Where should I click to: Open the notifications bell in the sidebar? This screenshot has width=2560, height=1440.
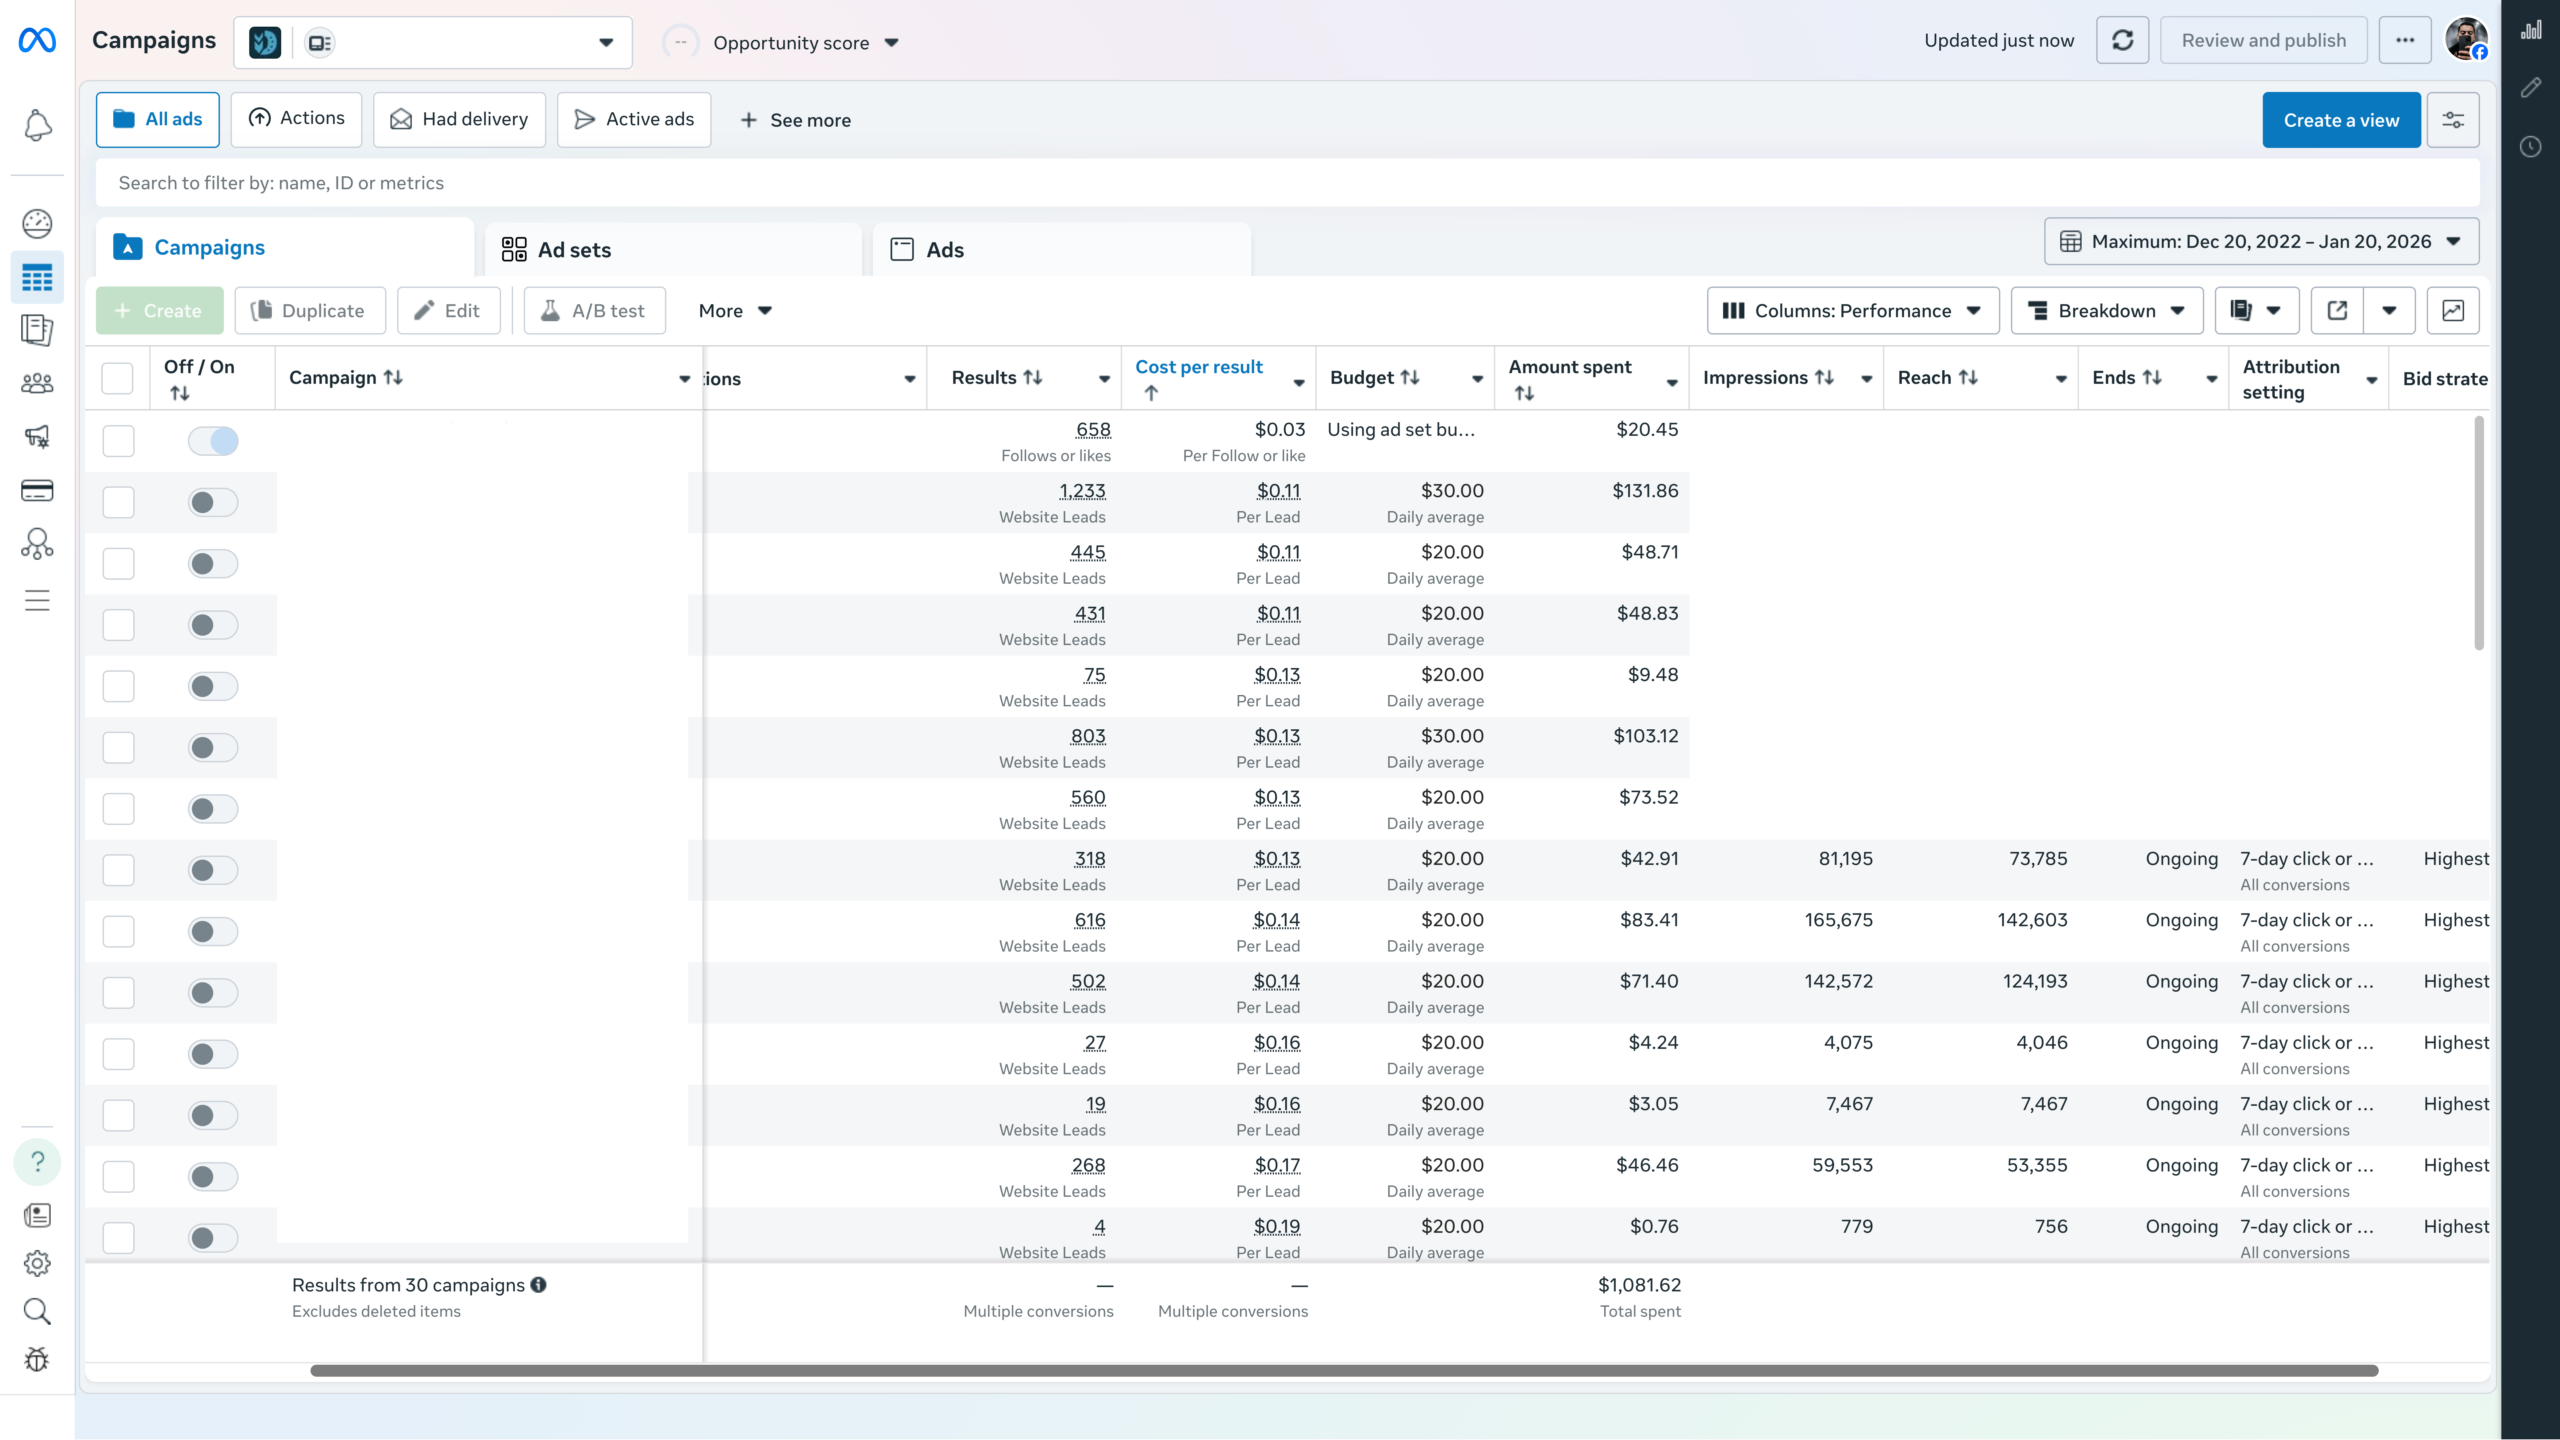click(37, 125)
